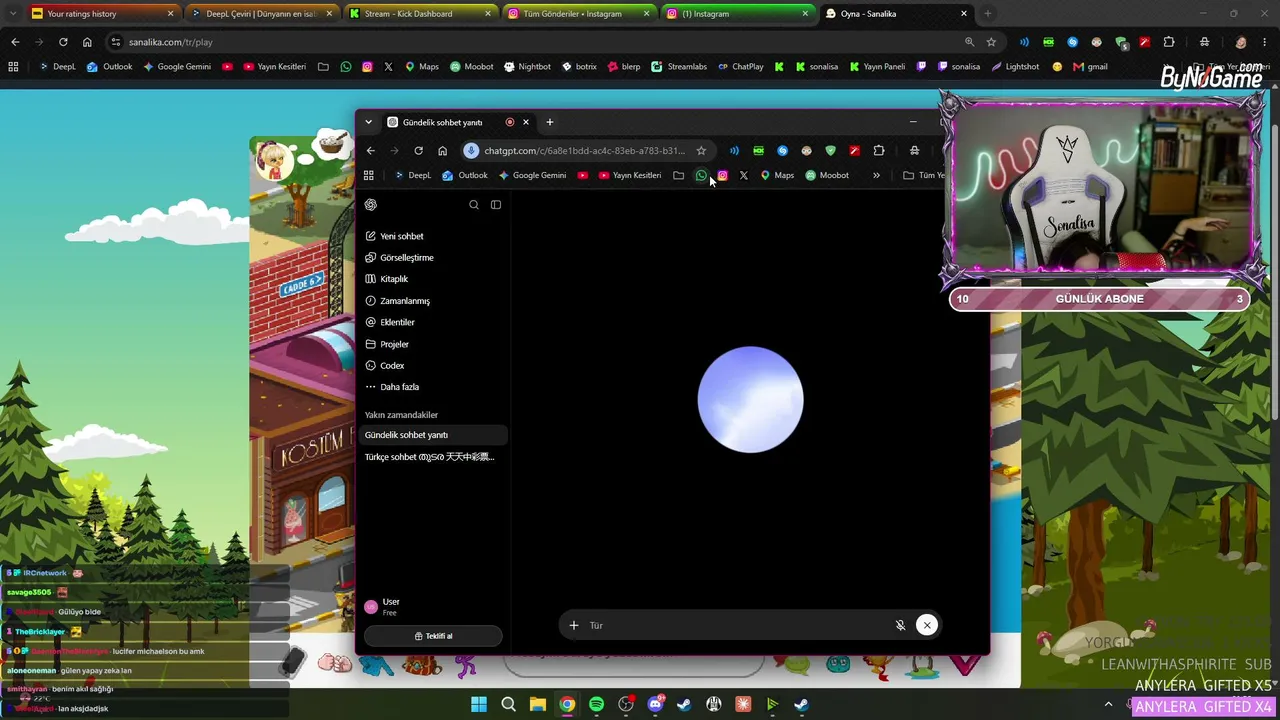Click the chatgpt.com address bar URL
1280x720 pixels.
pos(585,151)
